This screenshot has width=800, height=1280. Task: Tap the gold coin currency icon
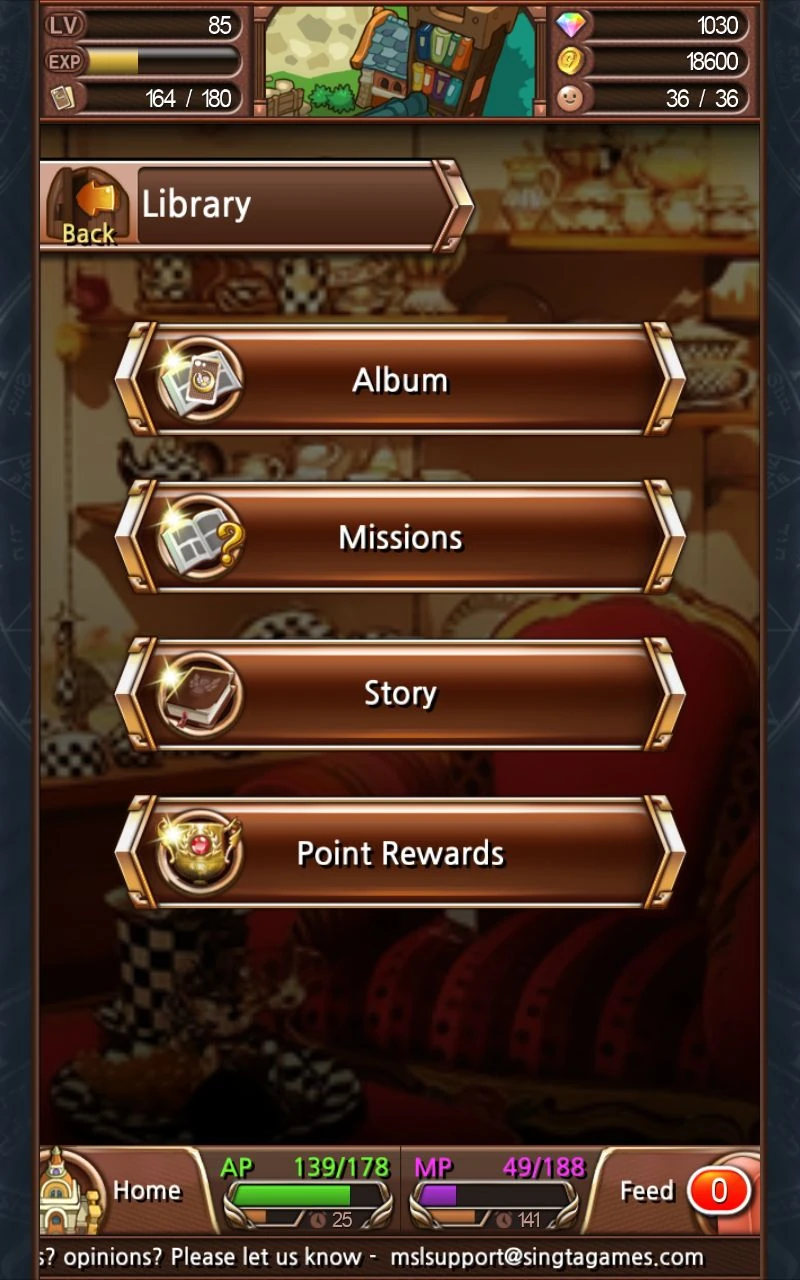[570, 62]
